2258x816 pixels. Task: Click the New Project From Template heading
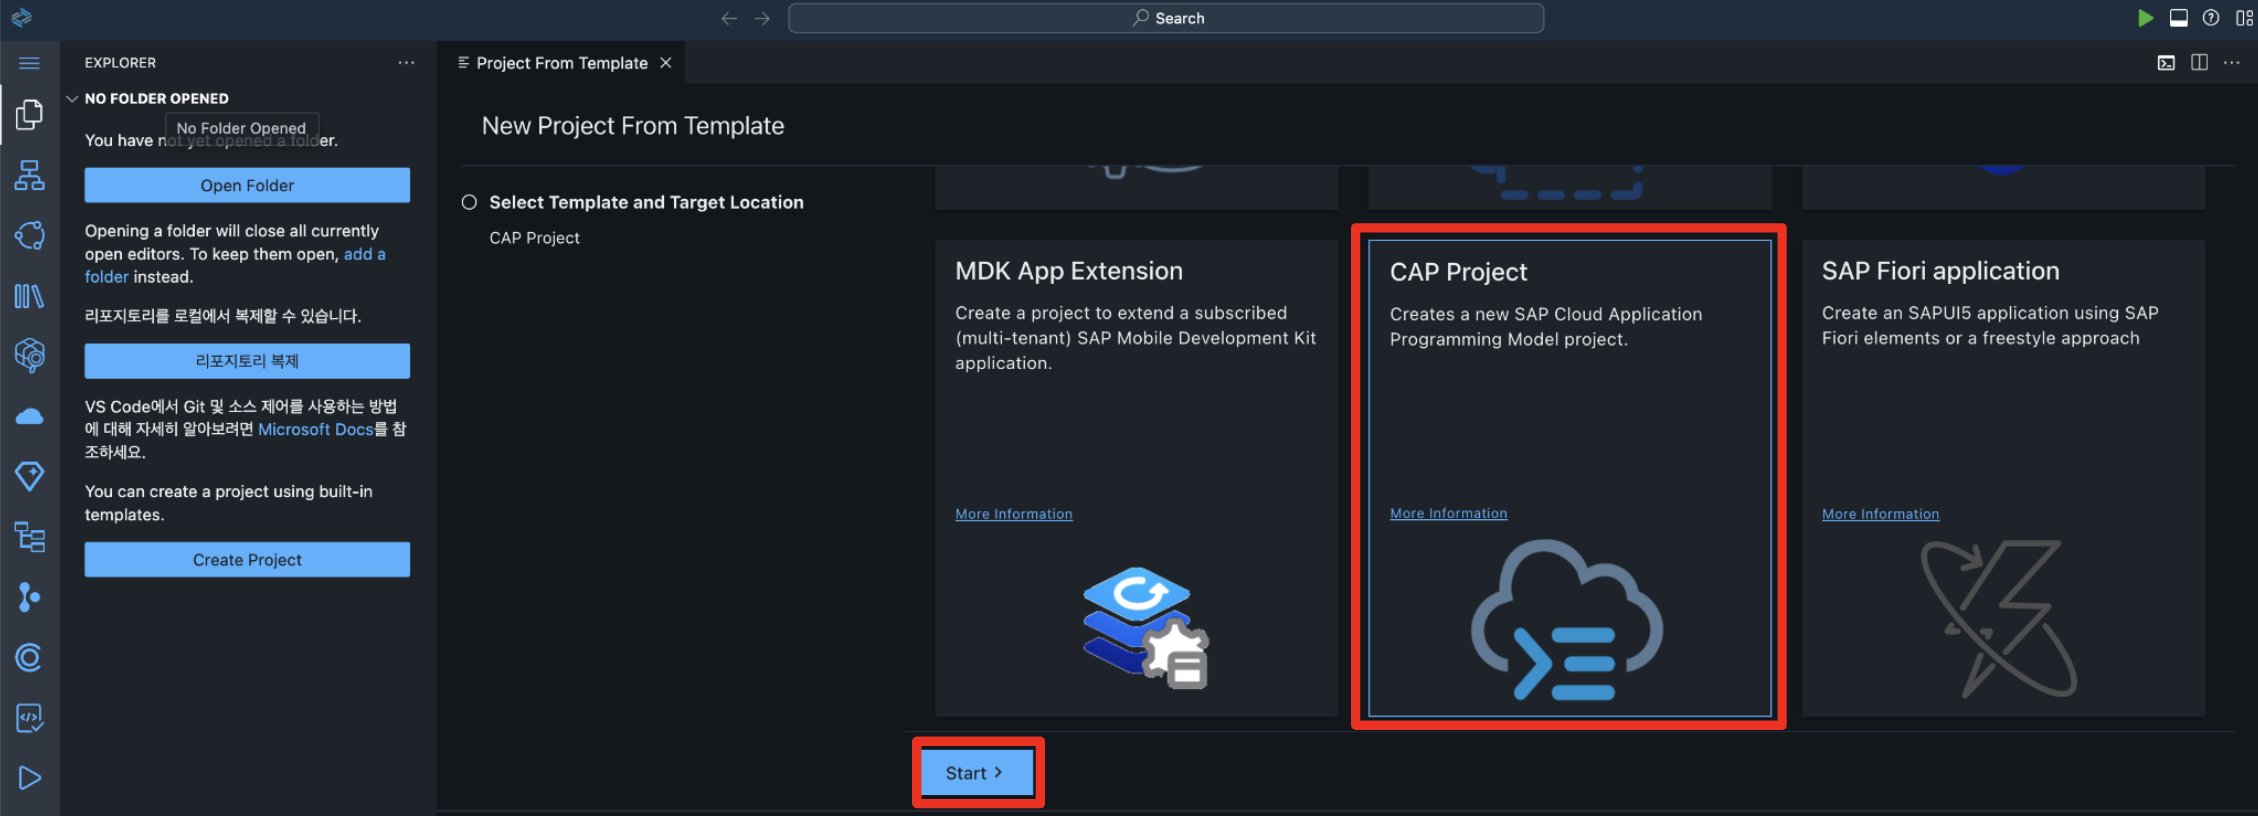pyautogui.click(x=633, y=126)
